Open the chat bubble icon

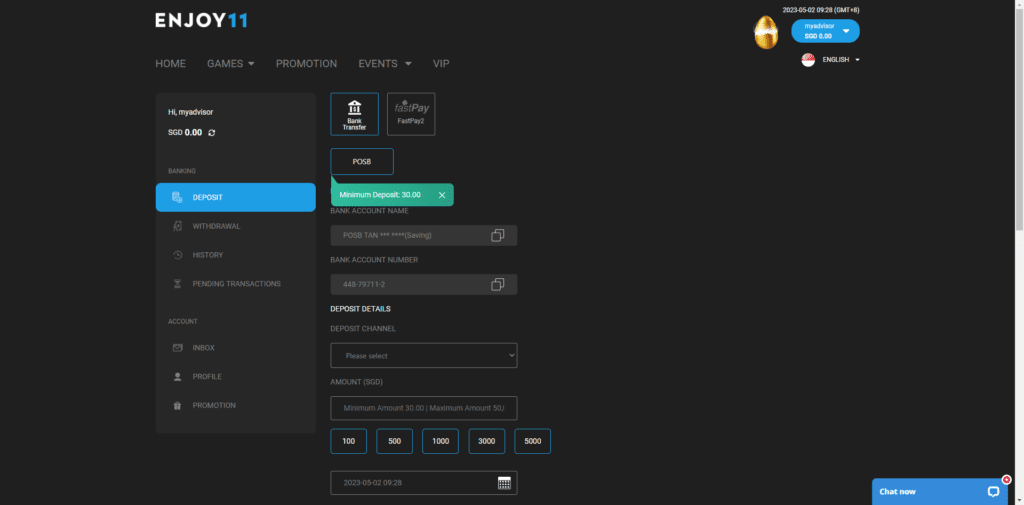tap(993, 491)
